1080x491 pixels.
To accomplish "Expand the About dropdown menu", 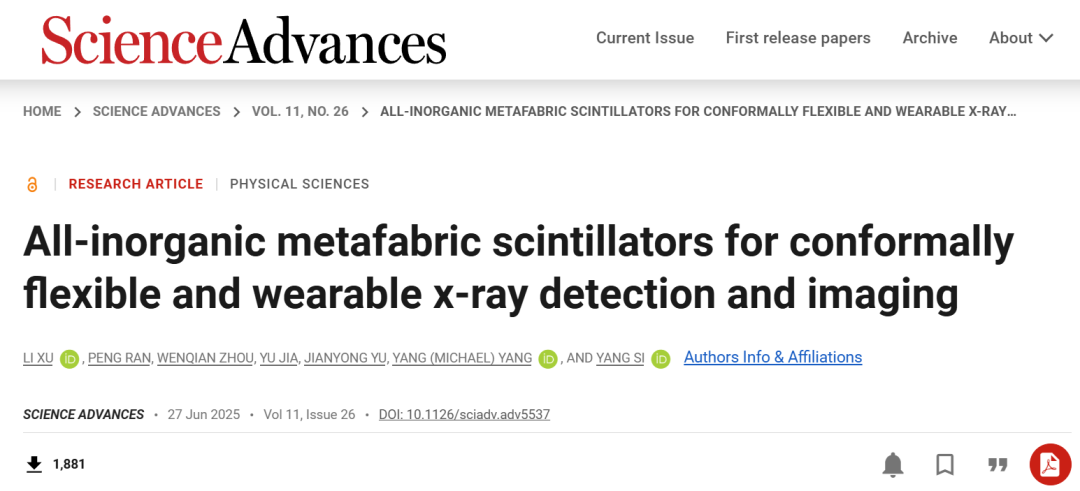I will tap(1021, 38).
